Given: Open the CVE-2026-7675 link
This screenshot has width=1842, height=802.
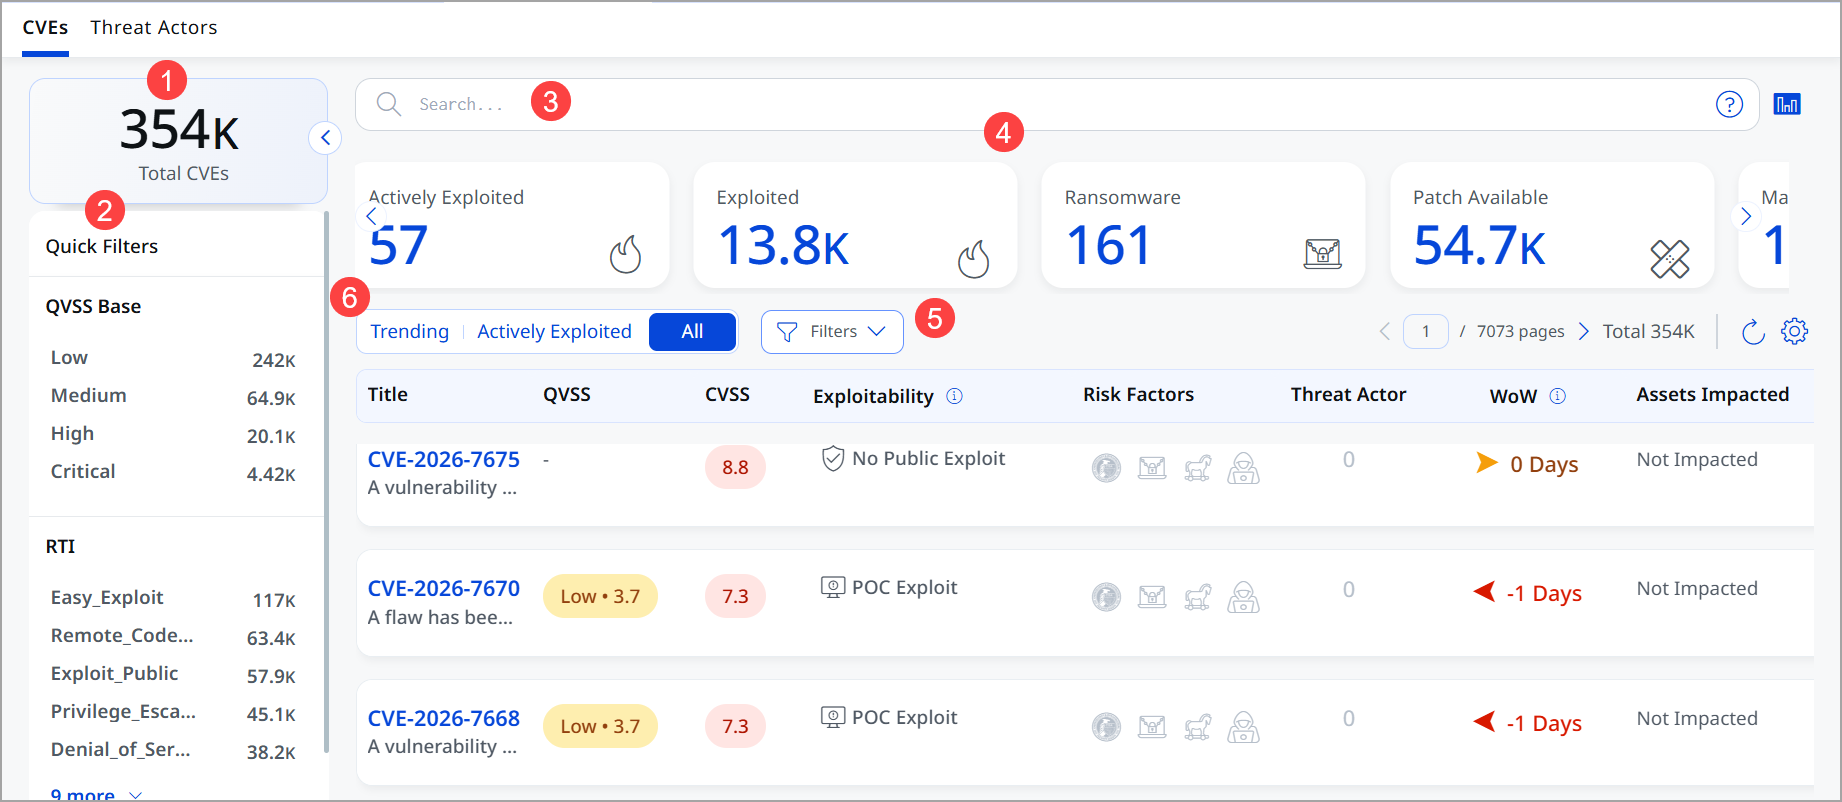Looking at the screenshot, I should [444, 460].
